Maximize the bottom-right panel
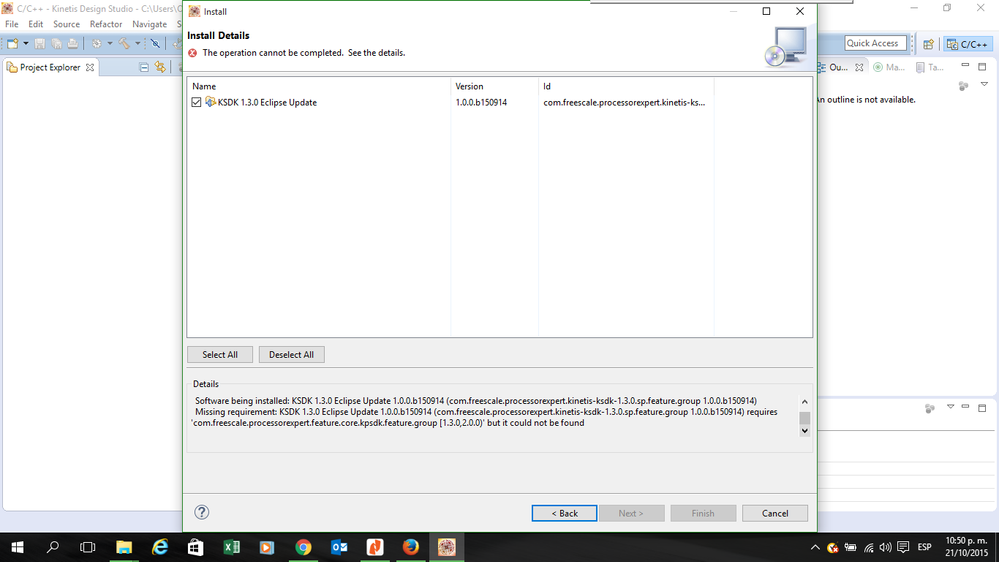 (x=982, y=407)
